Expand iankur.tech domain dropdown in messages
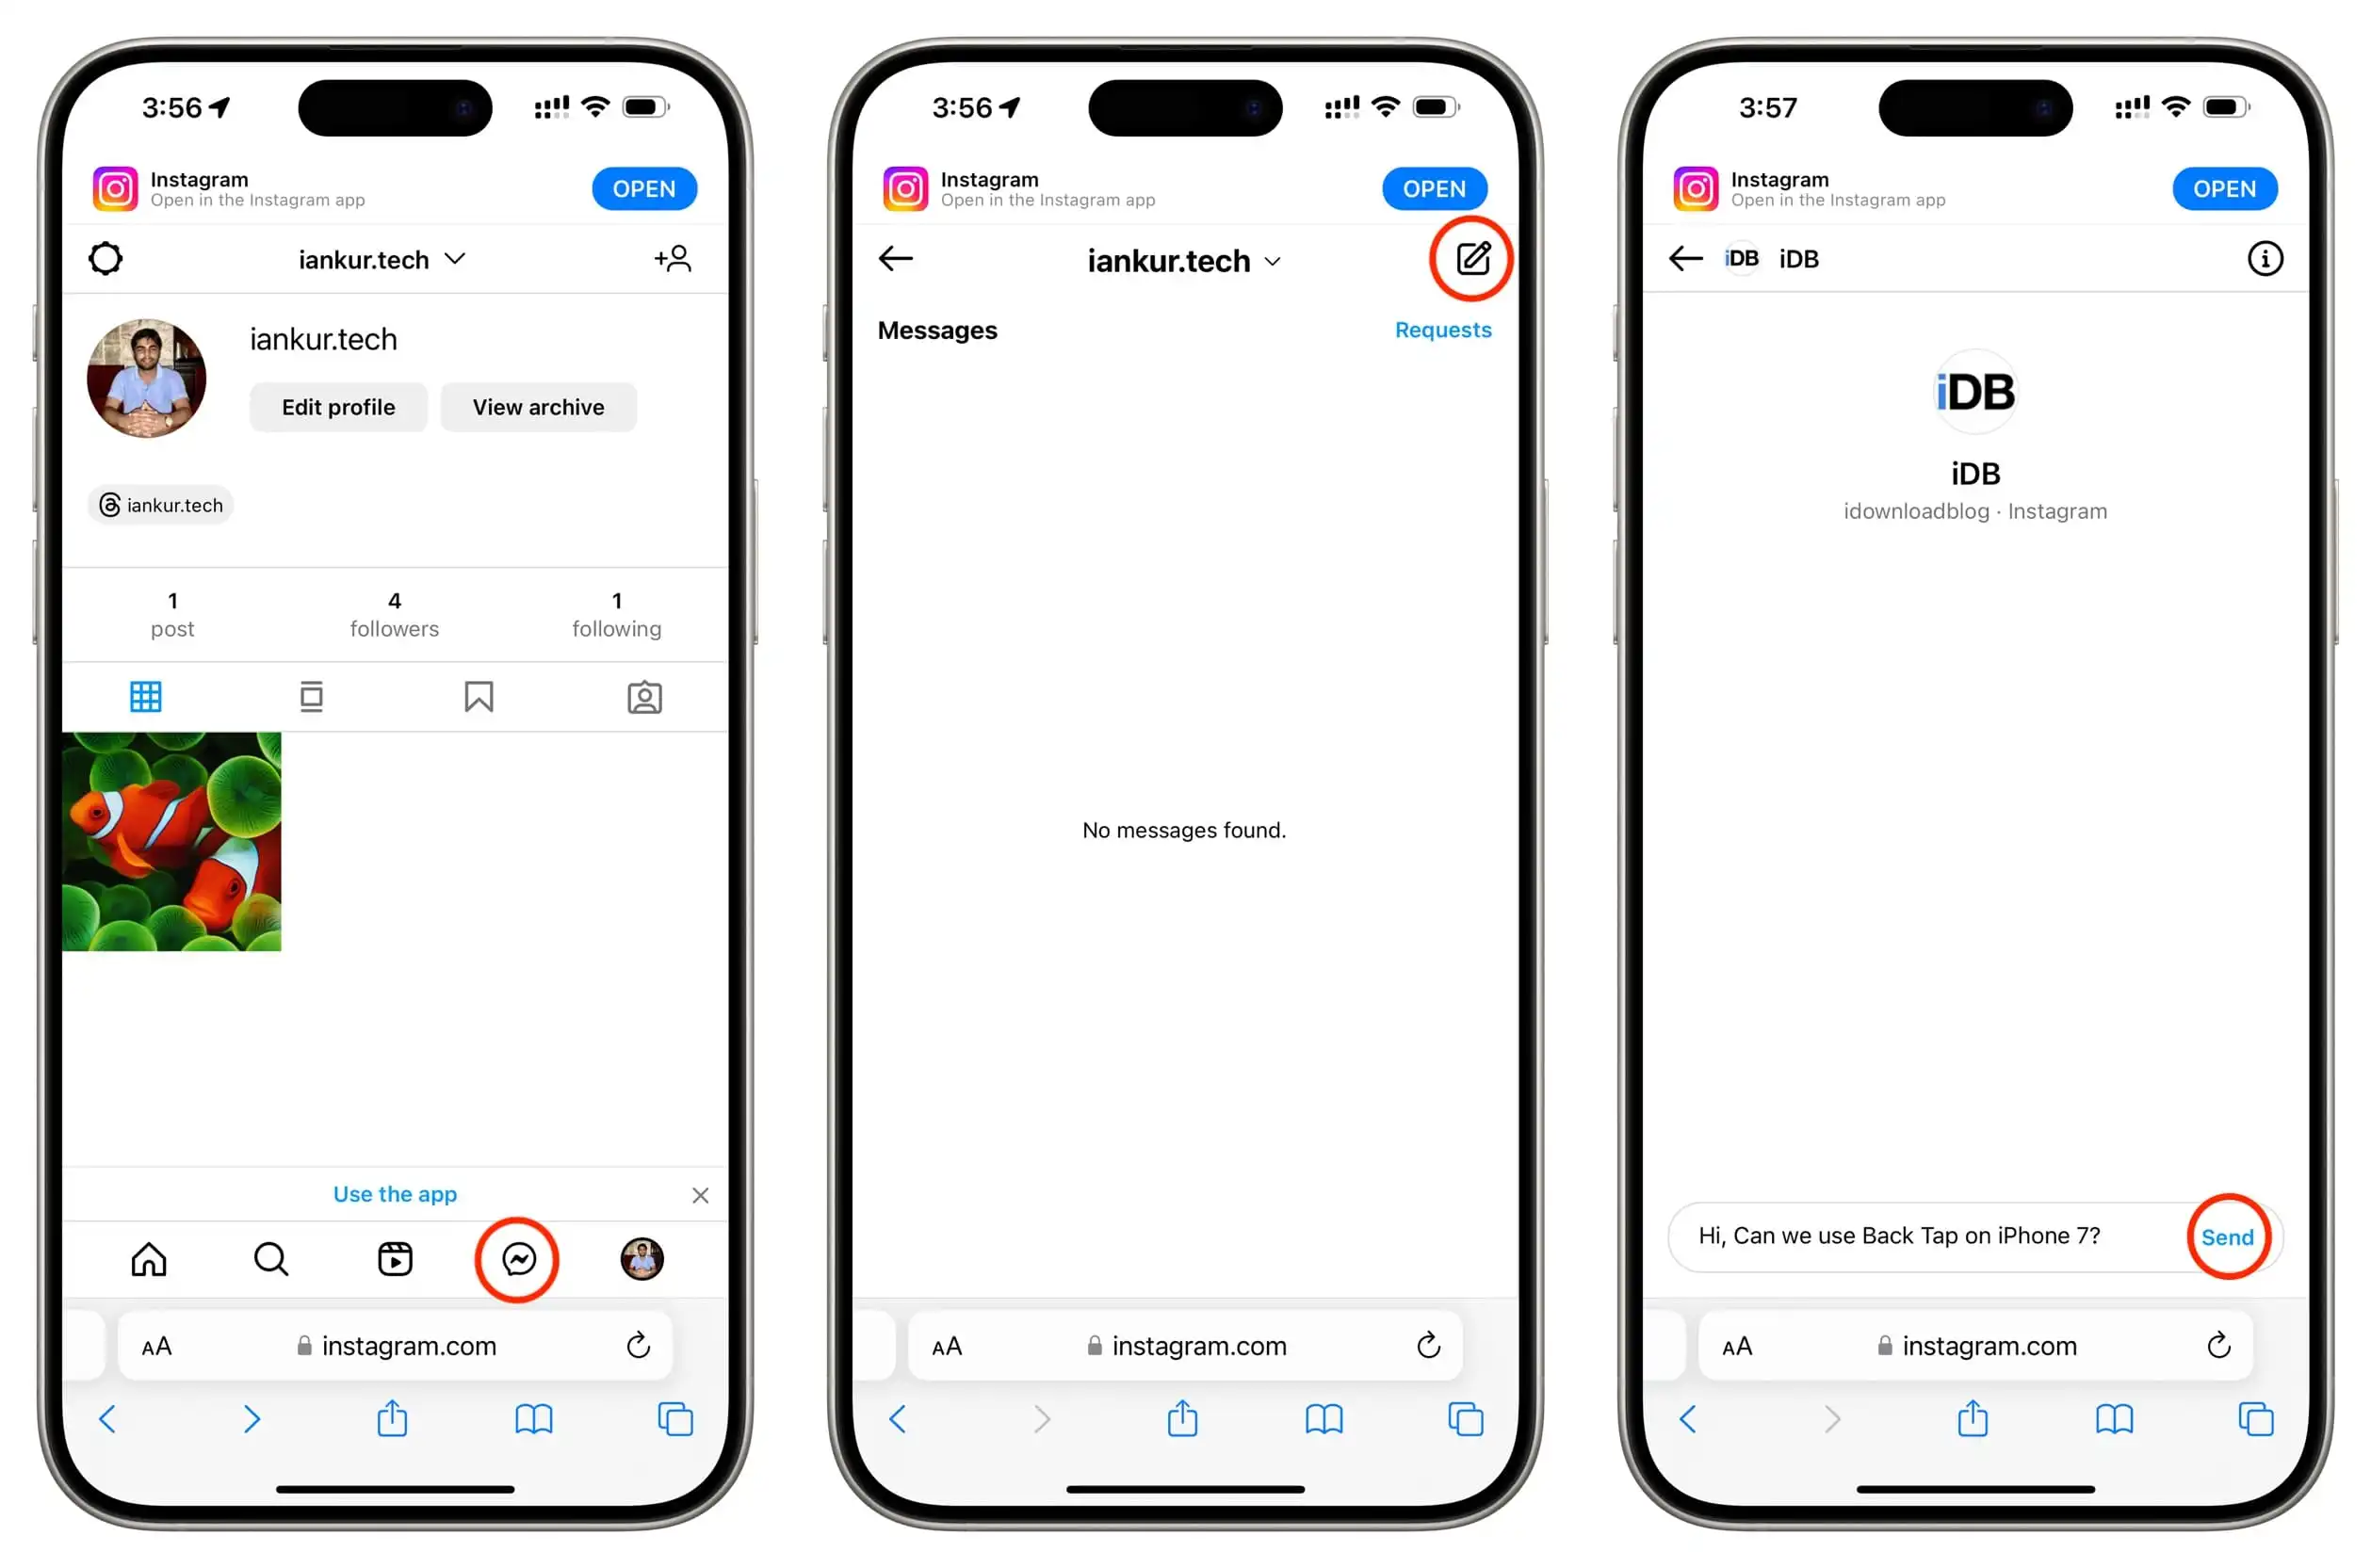2371x1568 pixels. [1183, 259]
